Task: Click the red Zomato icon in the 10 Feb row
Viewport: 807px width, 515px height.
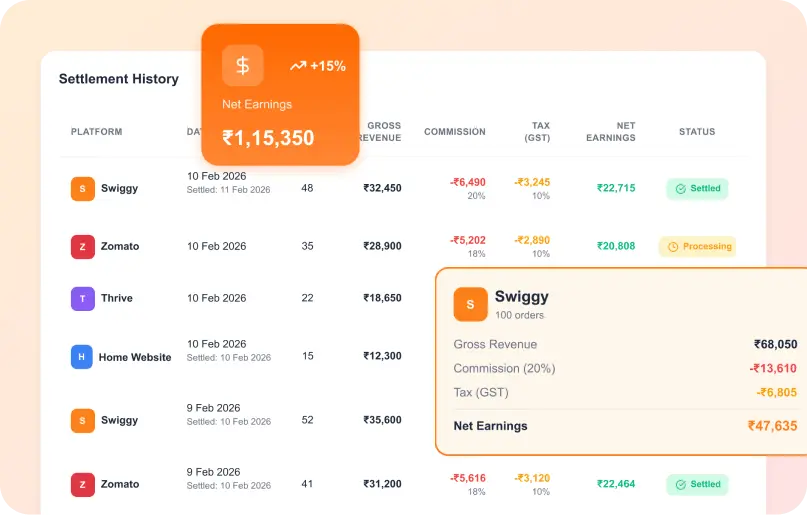Action: (82, 246)
